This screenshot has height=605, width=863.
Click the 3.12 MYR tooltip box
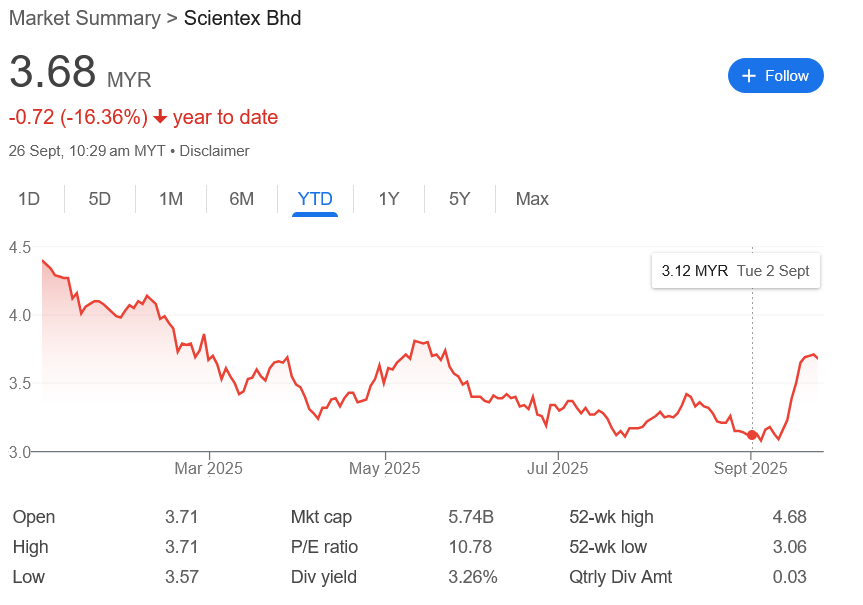[735, 271]
